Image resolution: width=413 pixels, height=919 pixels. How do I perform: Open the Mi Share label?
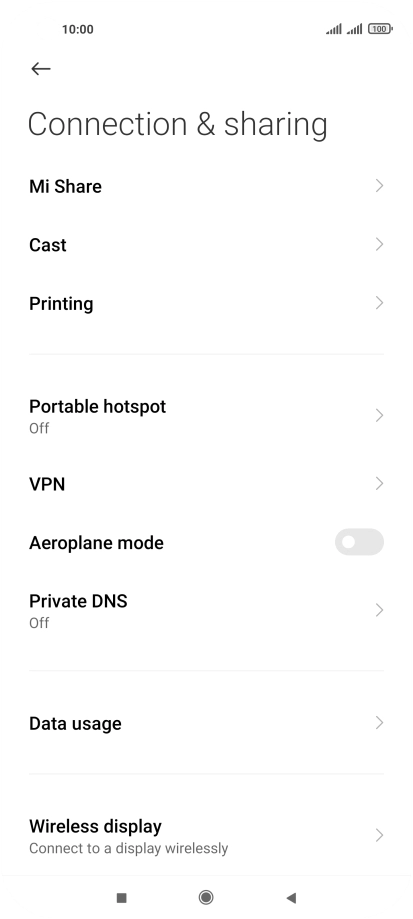[65, 186]
